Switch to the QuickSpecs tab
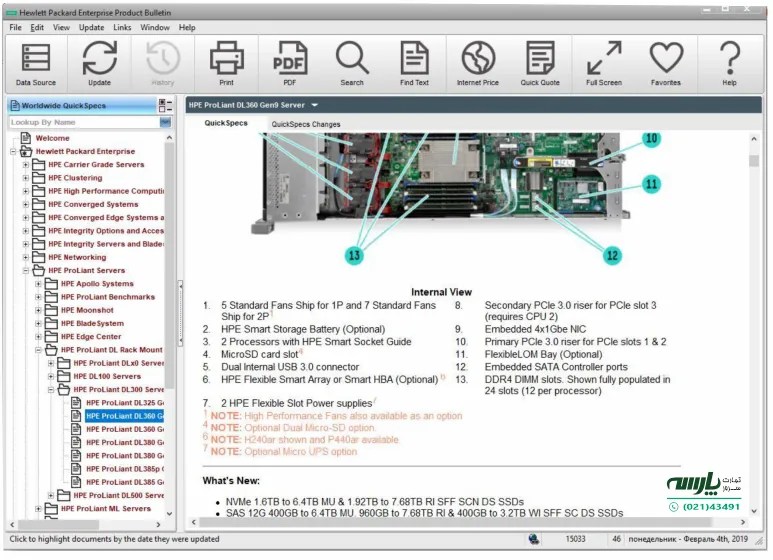773x560 pixels. click(226, 123)
